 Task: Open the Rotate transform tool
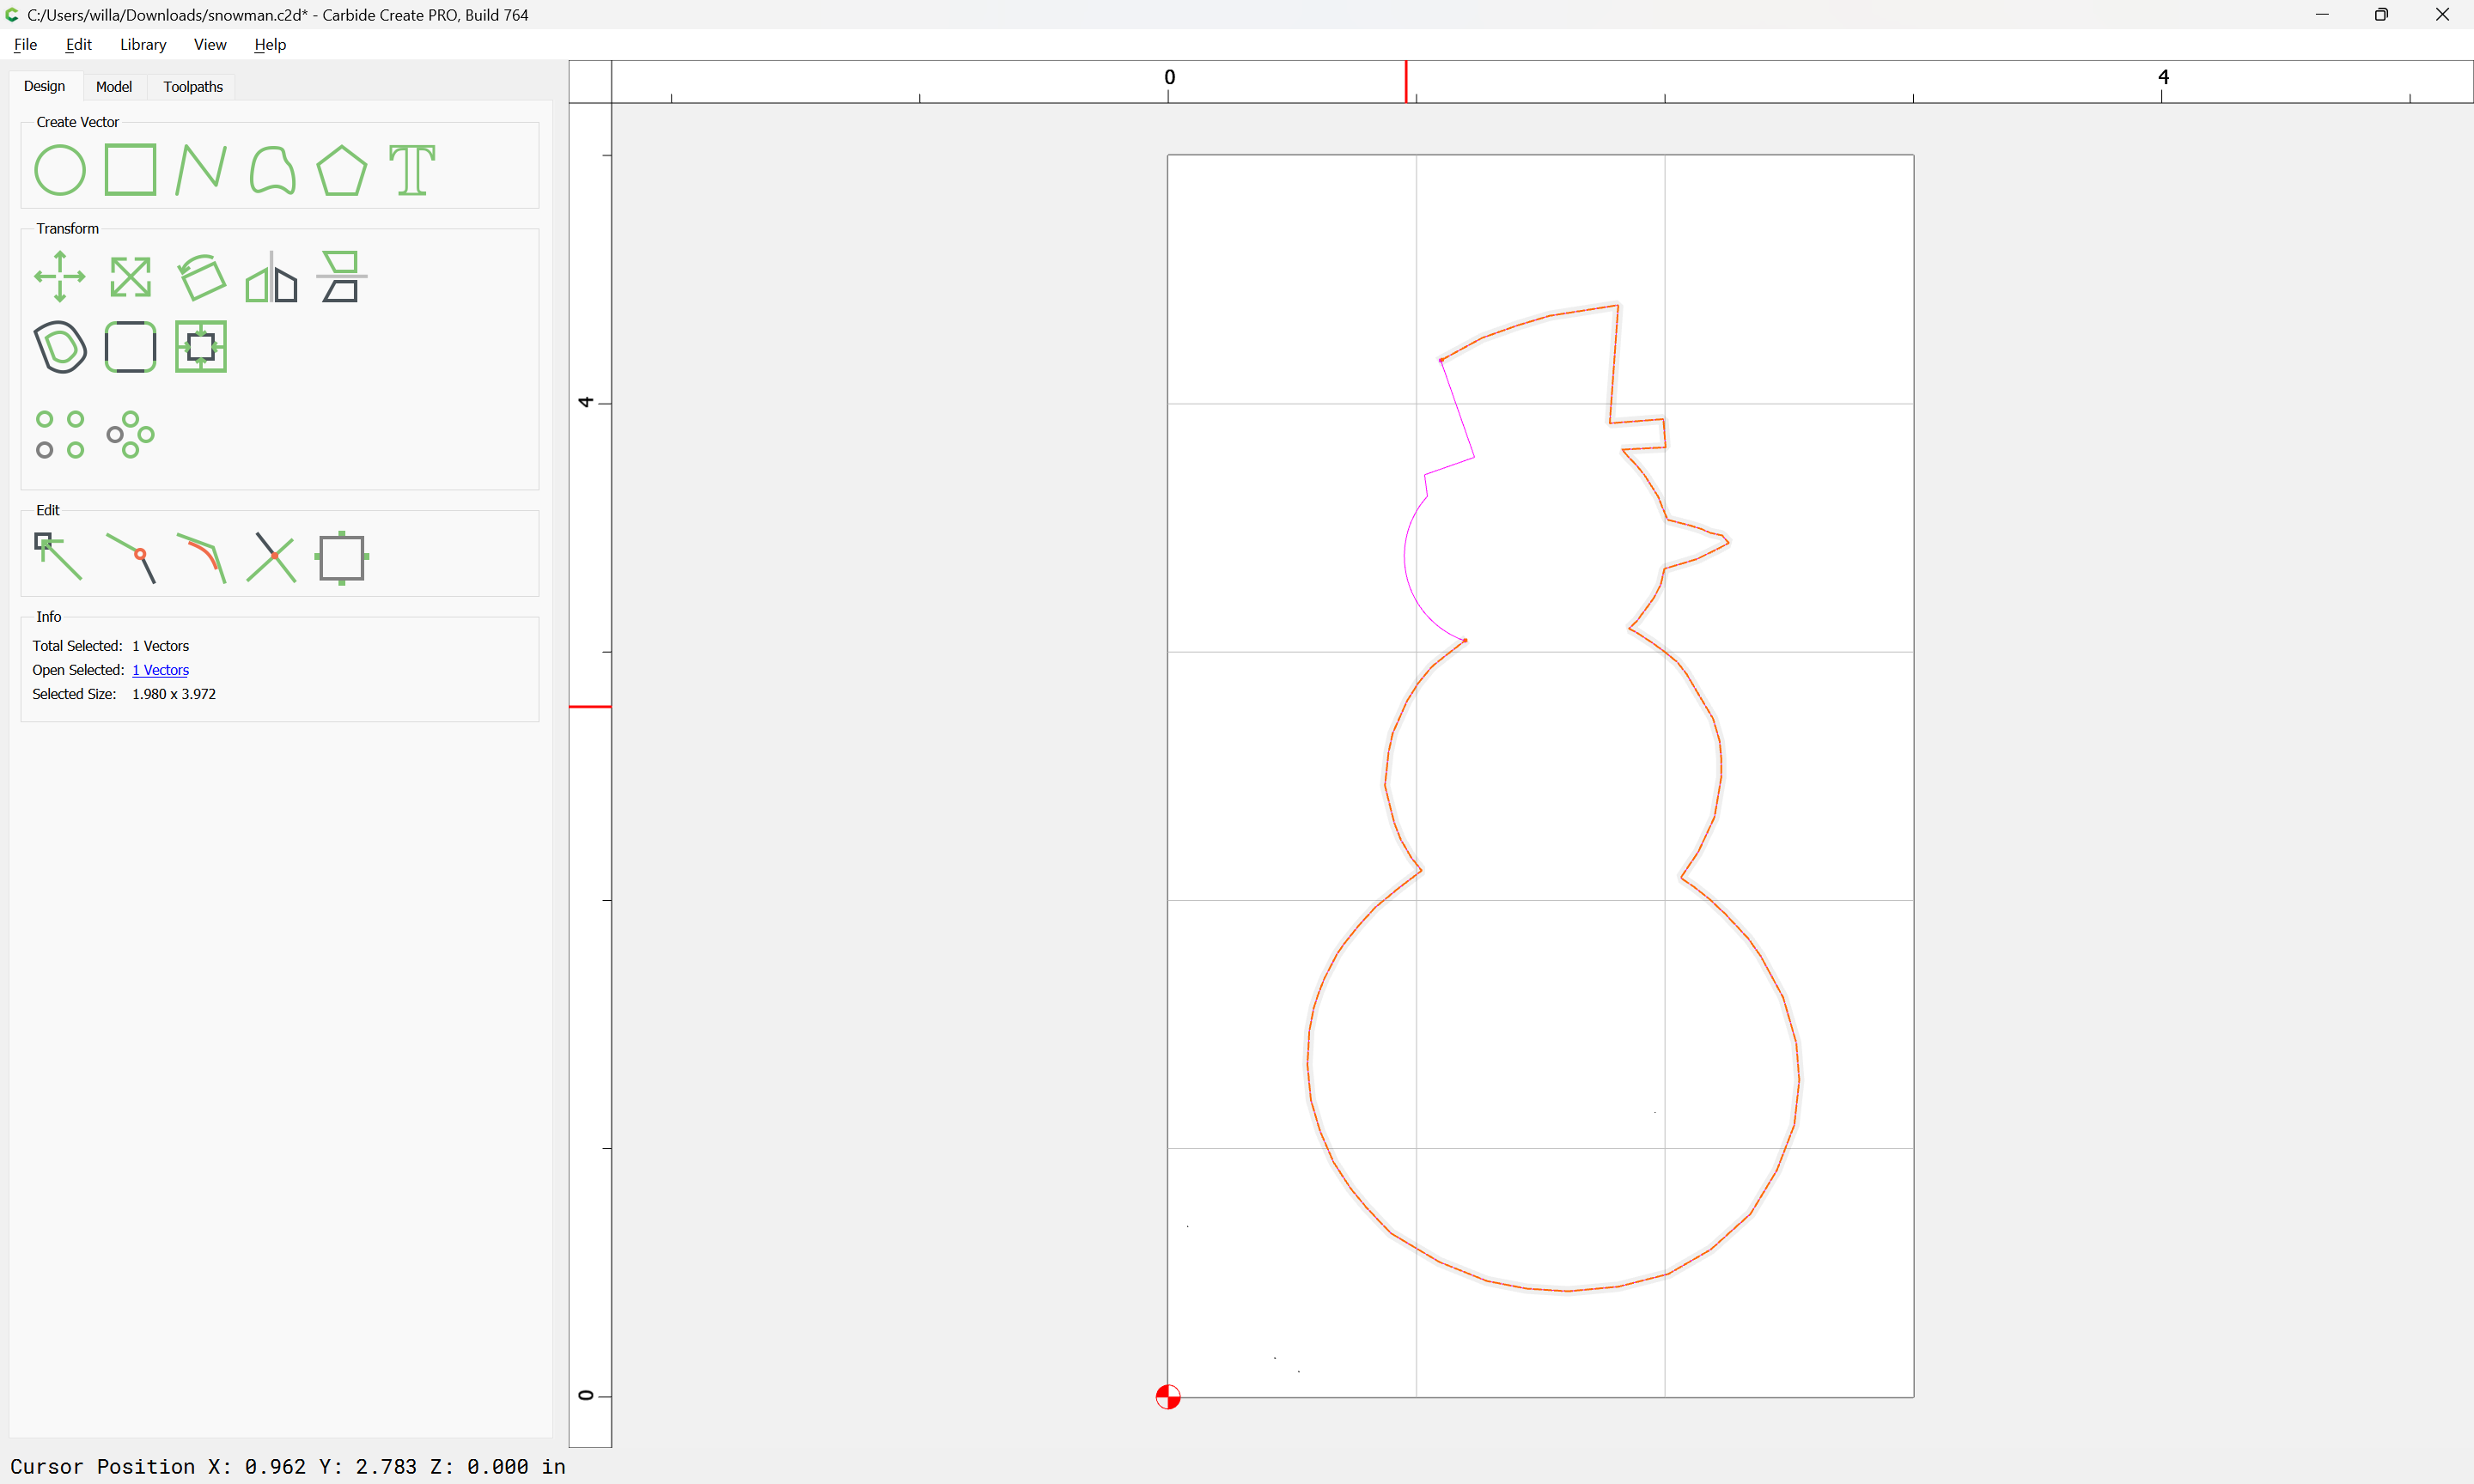pyautogui.click(x=201, y=277)
